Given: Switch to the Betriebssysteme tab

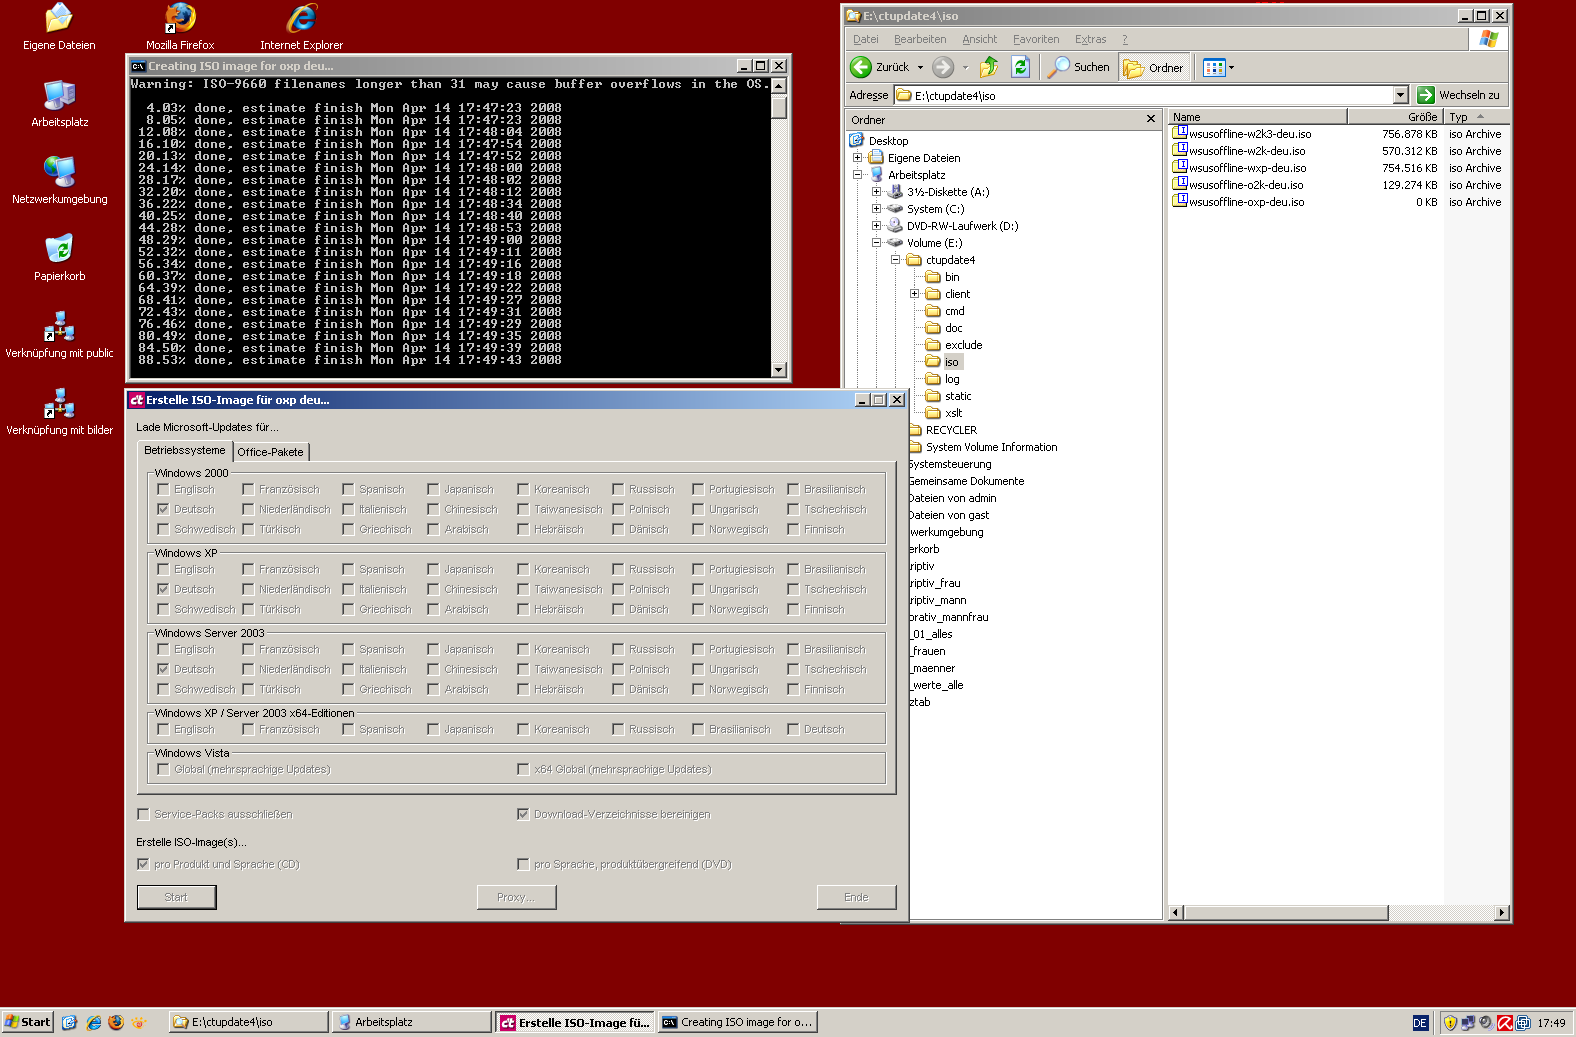Looking at the screenshot, I should (185, 451).
